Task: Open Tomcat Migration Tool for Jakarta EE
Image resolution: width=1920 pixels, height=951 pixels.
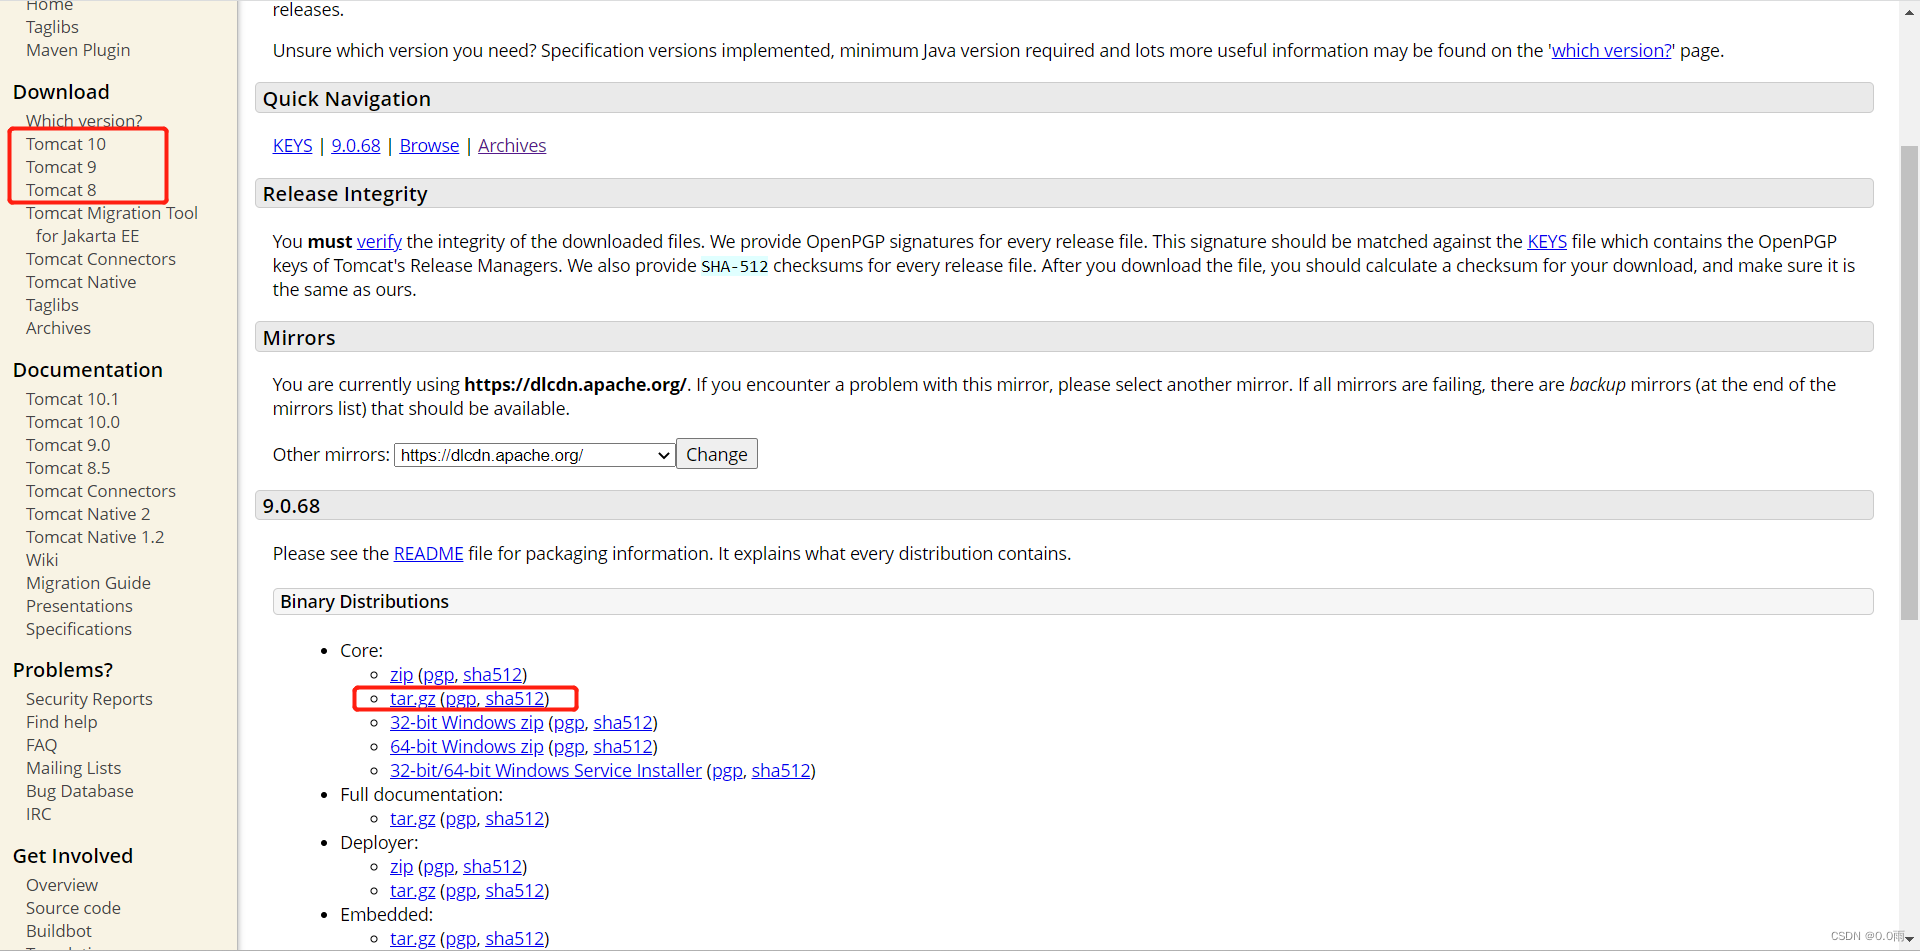Action: 112,224
